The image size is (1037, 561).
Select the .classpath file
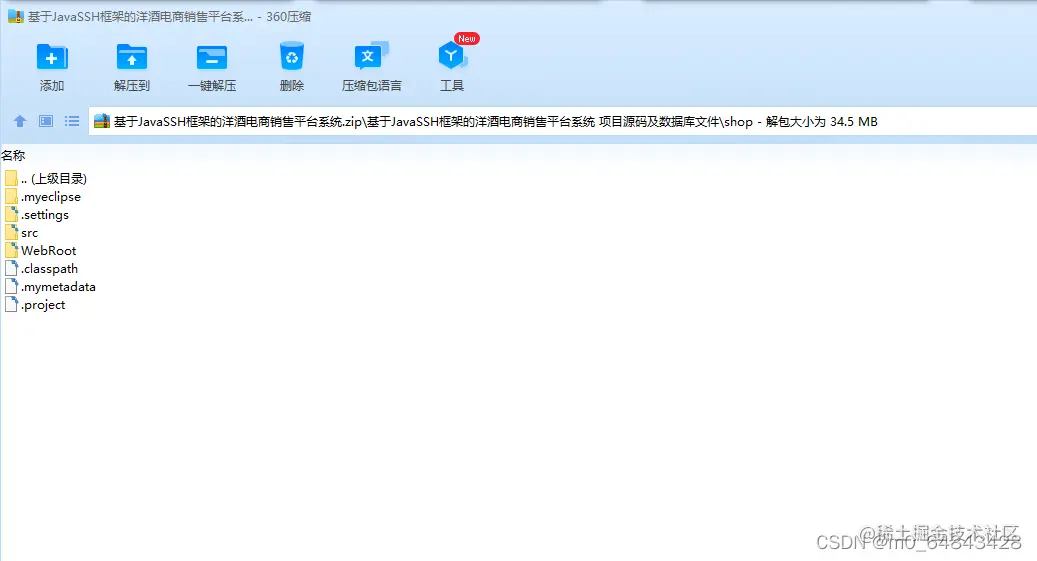[42, 269]
